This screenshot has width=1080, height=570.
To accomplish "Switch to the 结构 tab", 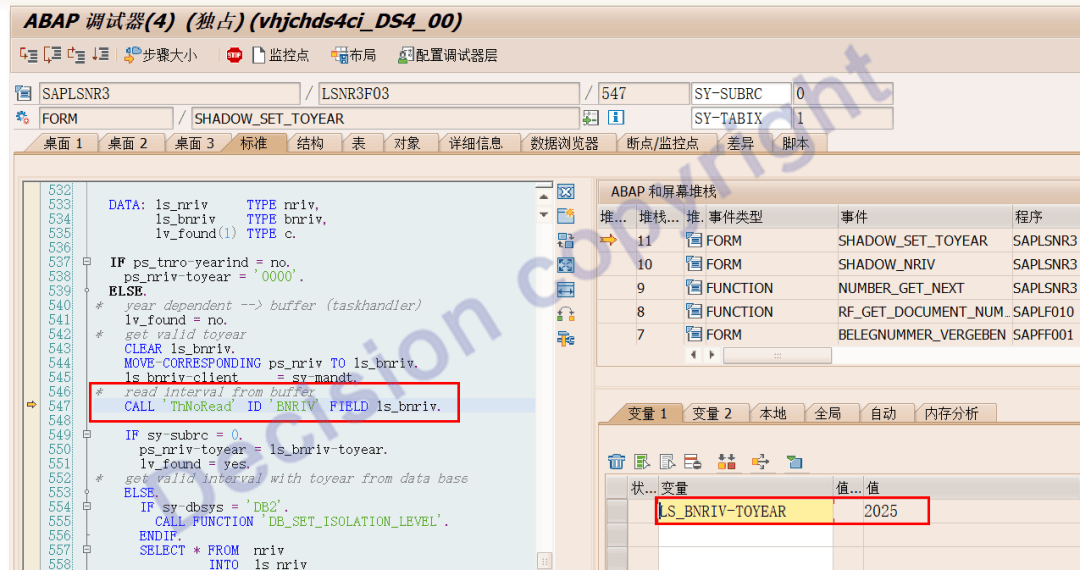I will [310, 143].
